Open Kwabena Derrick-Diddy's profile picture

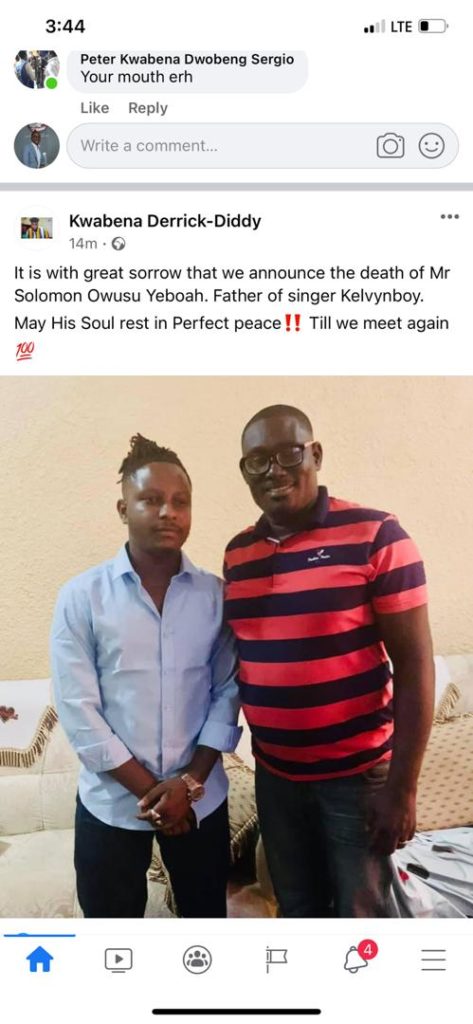coord(37,228)
